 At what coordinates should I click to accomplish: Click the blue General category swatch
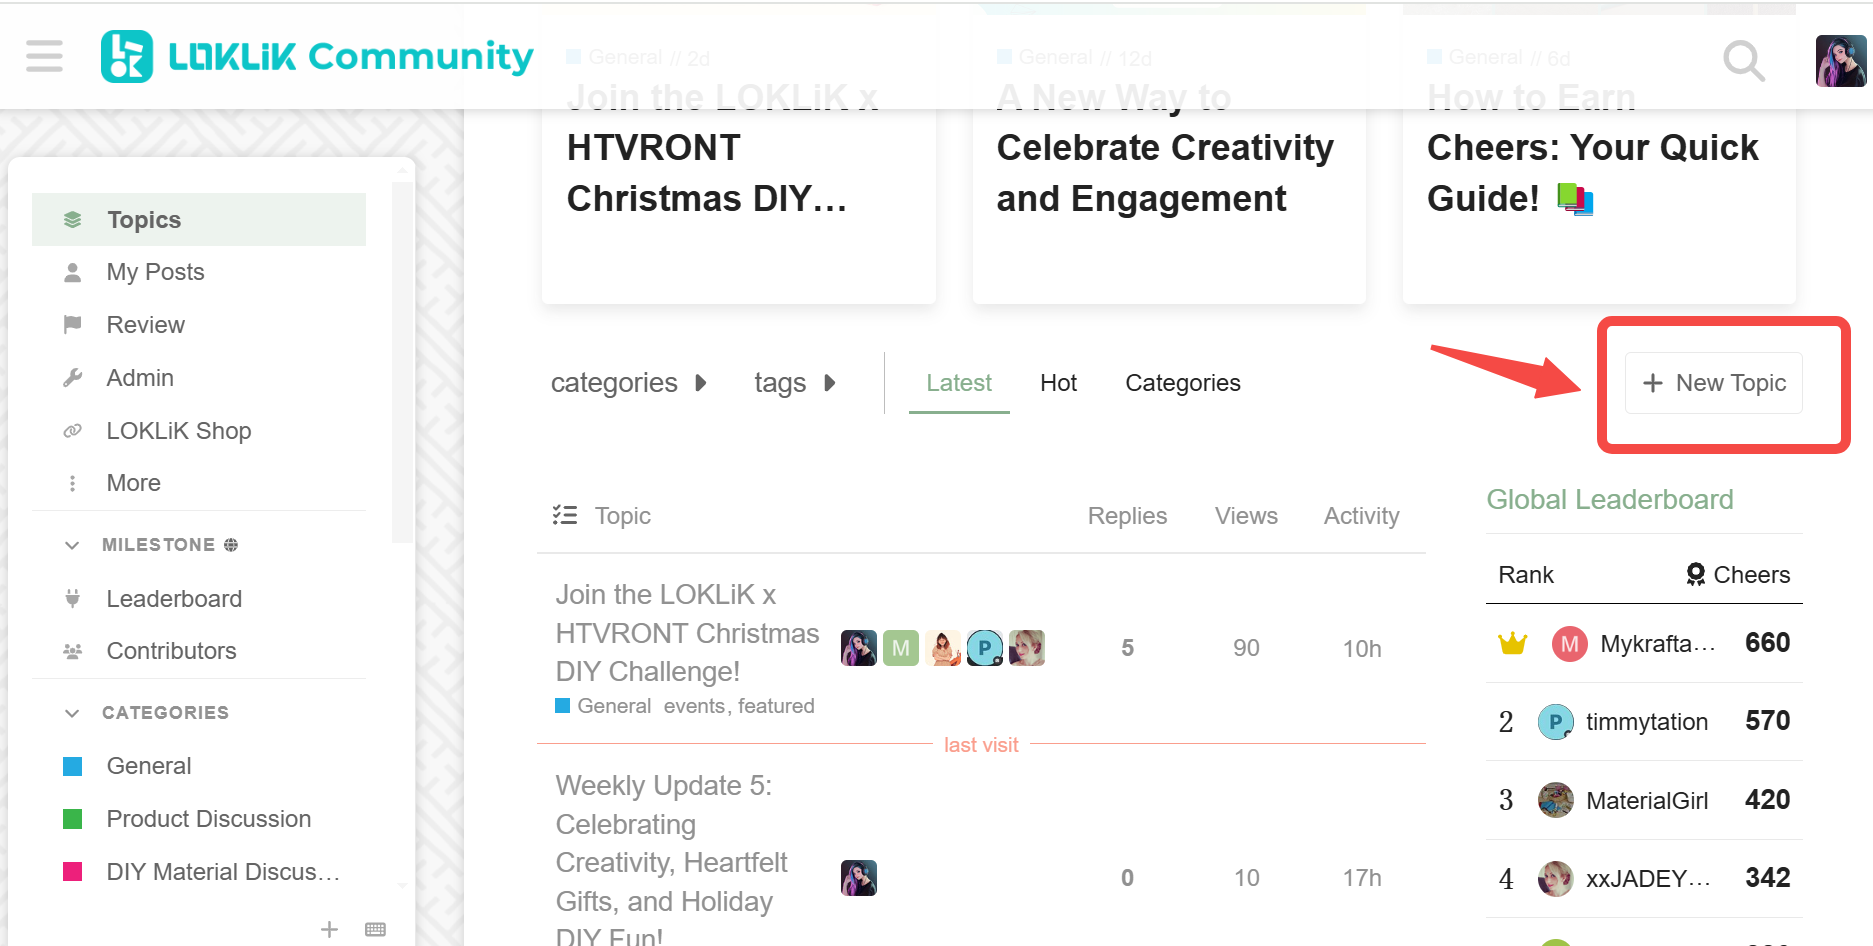73,766
